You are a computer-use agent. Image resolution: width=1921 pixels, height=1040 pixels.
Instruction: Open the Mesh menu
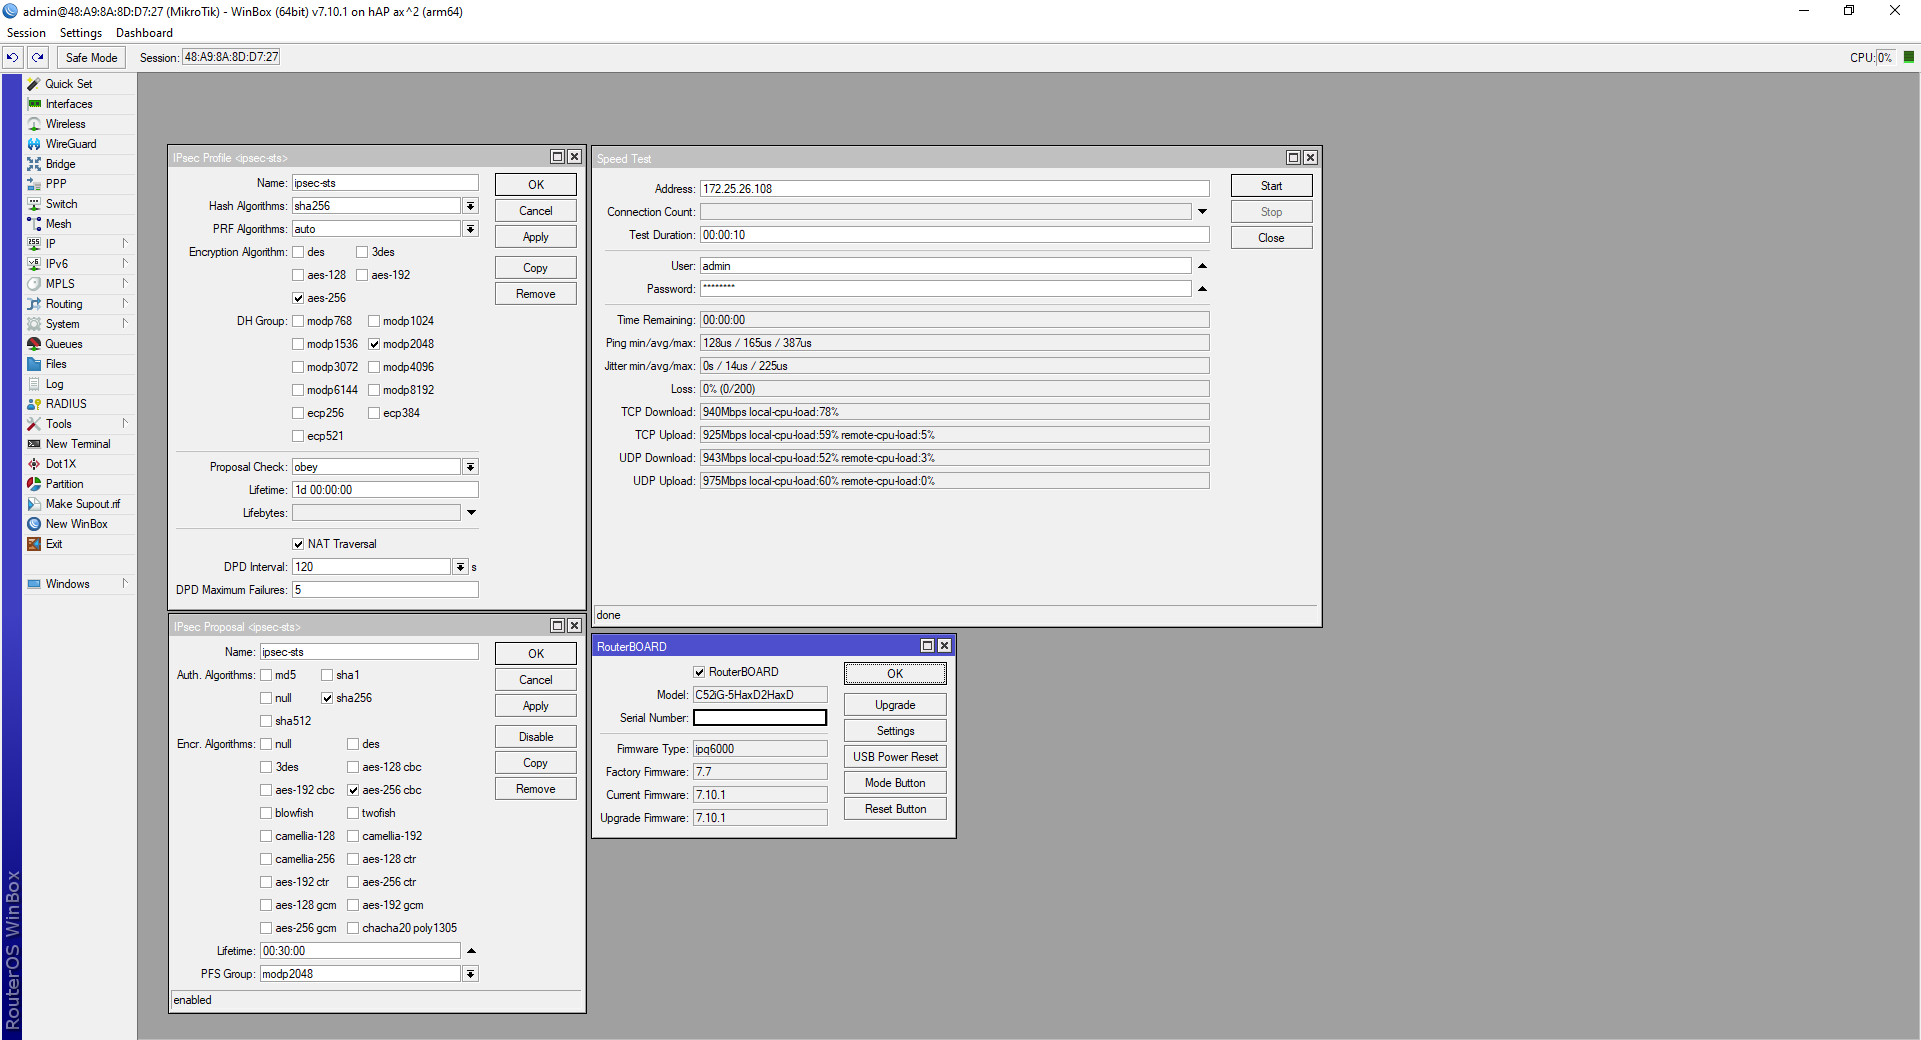tap(58, 224)
